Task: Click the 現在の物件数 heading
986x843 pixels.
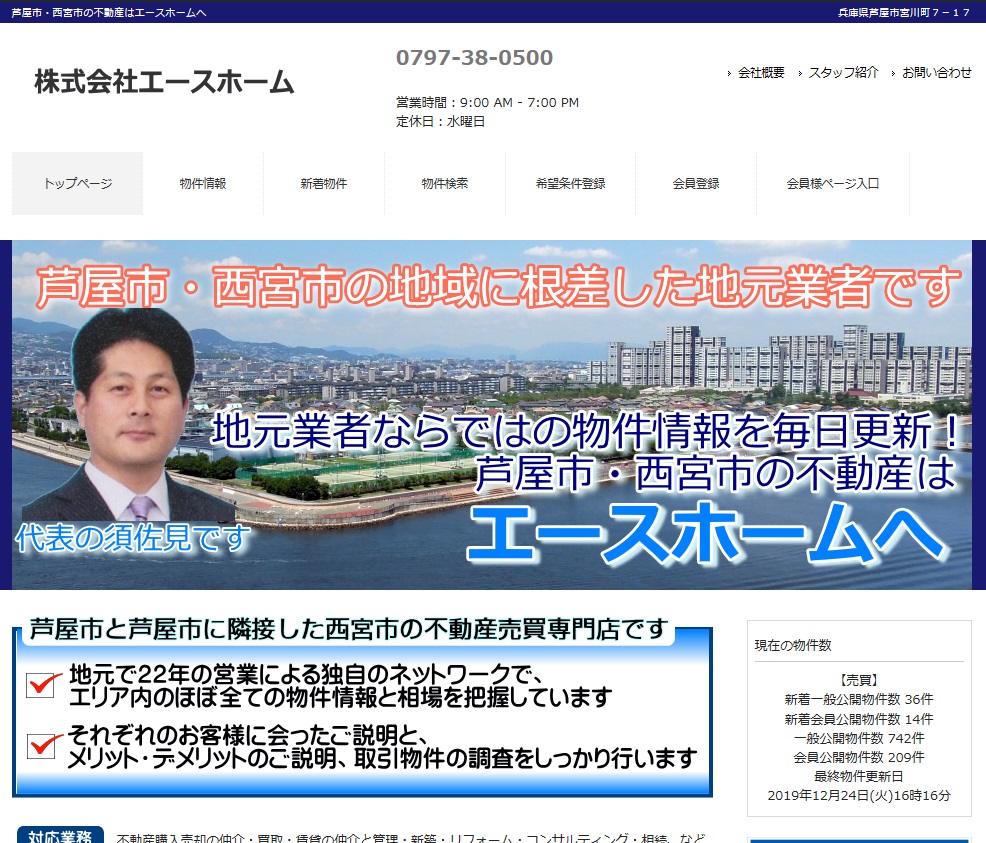Action: (793, 645)
